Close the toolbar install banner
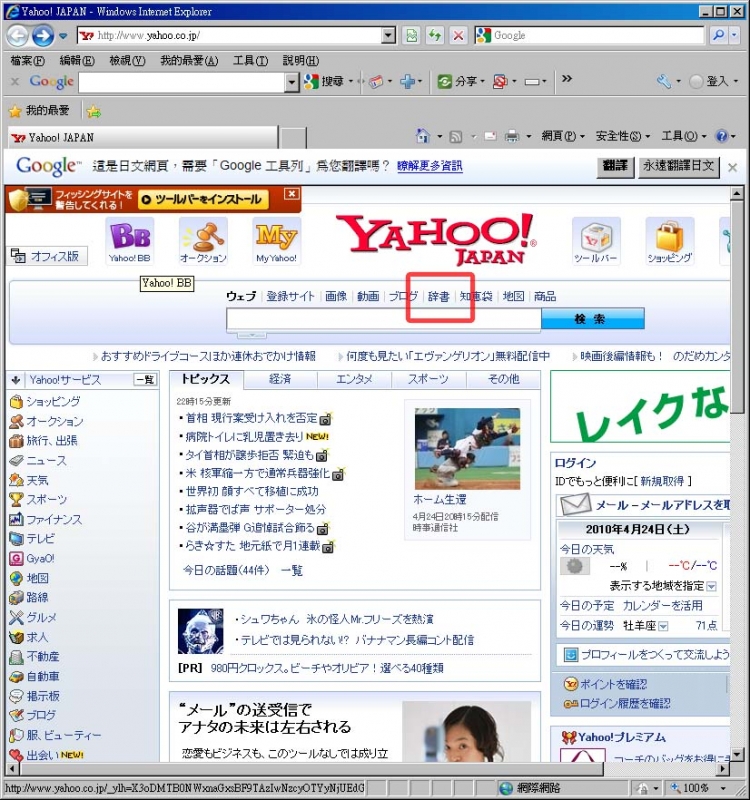Image resolution: width=750 pixels, height=800 pixels. pyautogui.click(x=291, y=194)
